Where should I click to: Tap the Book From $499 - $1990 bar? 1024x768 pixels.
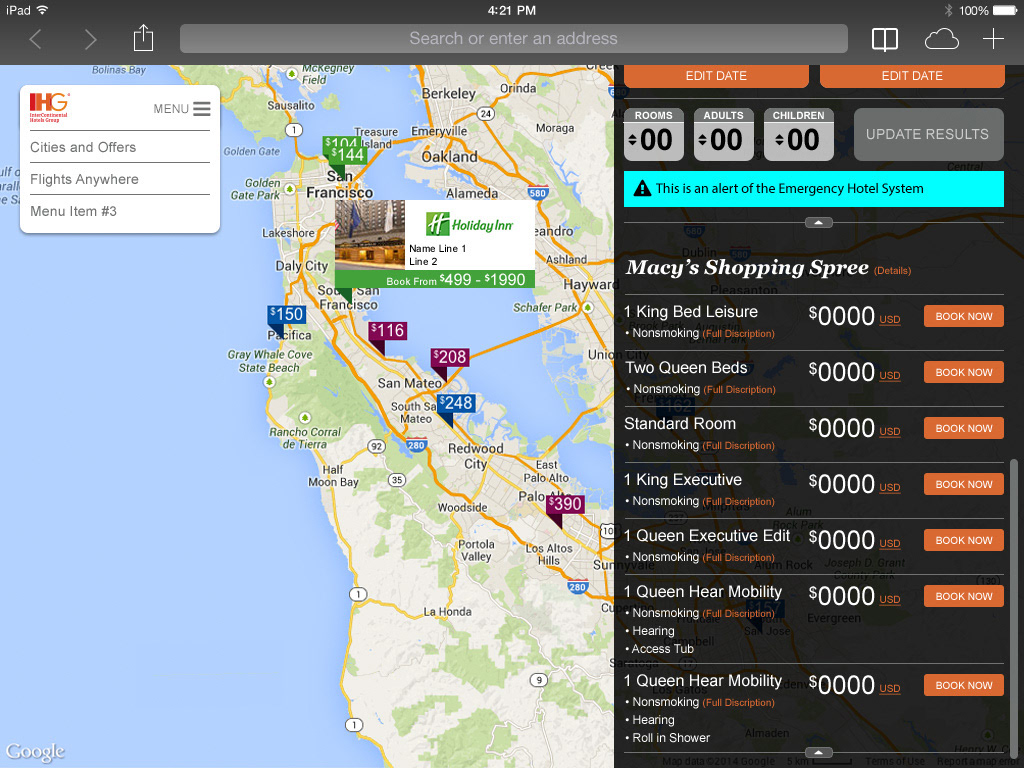[435, 280]
